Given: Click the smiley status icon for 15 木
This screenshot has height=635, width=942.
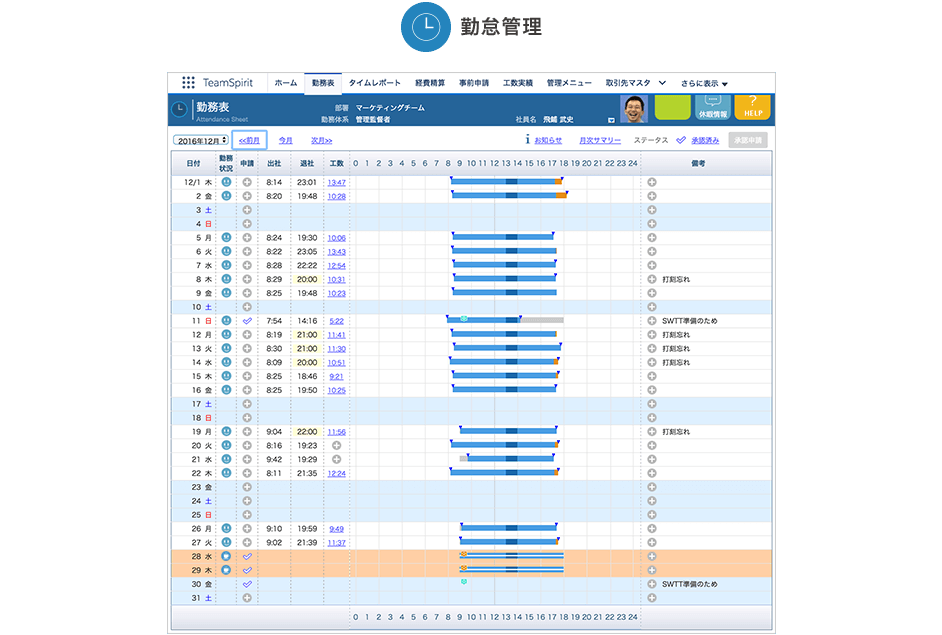Looking at the screenshot, I should pos(226,375).
